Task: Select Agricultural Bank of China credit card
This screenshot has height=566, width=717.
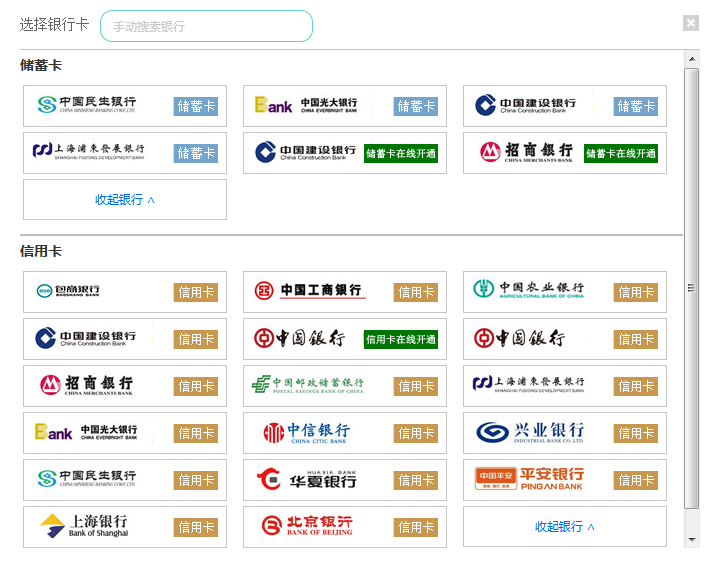Action: [x=565, y=292]
